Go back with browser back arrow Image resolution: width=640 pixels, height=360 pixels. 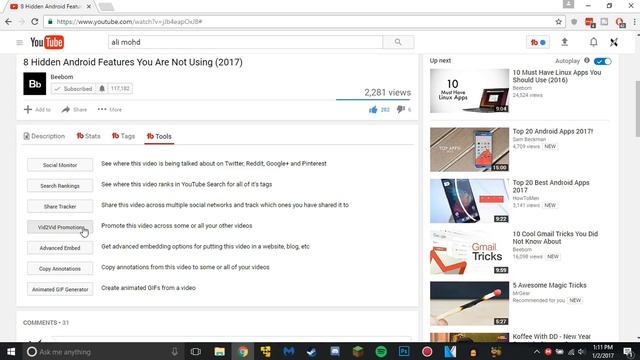coord(9,22)
